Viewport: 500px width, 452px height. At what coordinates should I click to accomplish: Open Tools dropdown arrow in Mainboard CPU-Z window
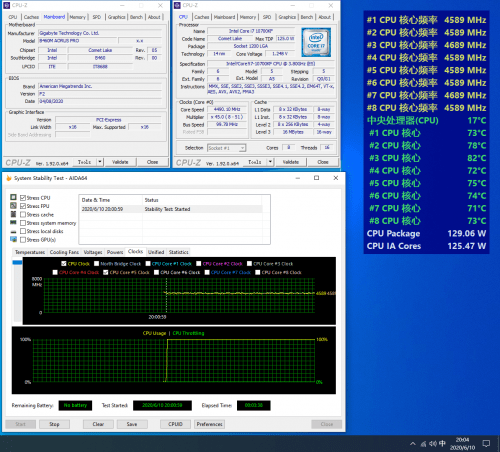[100, 162]
